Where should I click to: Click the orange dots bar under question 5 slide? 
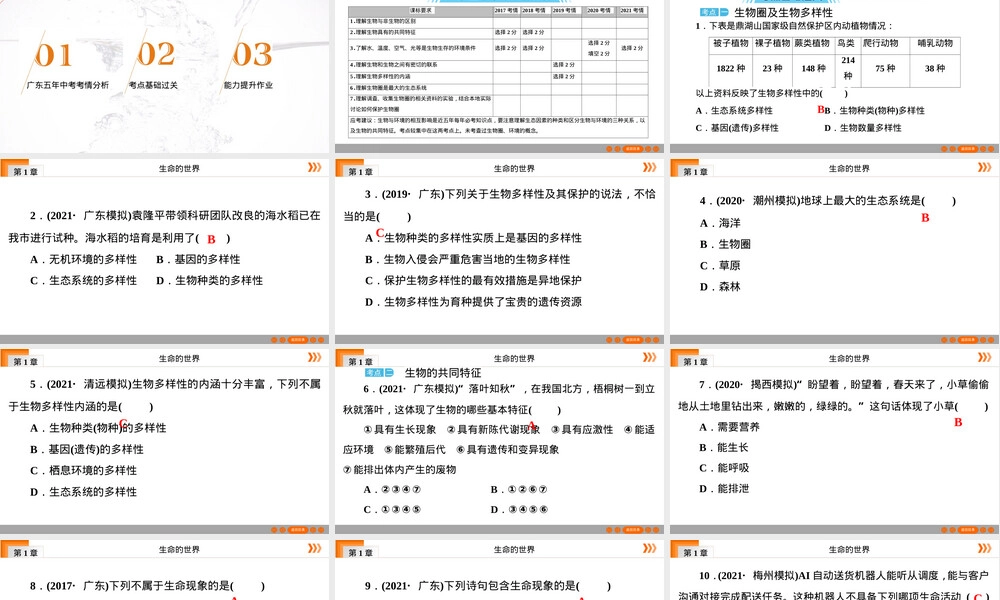pyautogui.click(x=298, y=530)
